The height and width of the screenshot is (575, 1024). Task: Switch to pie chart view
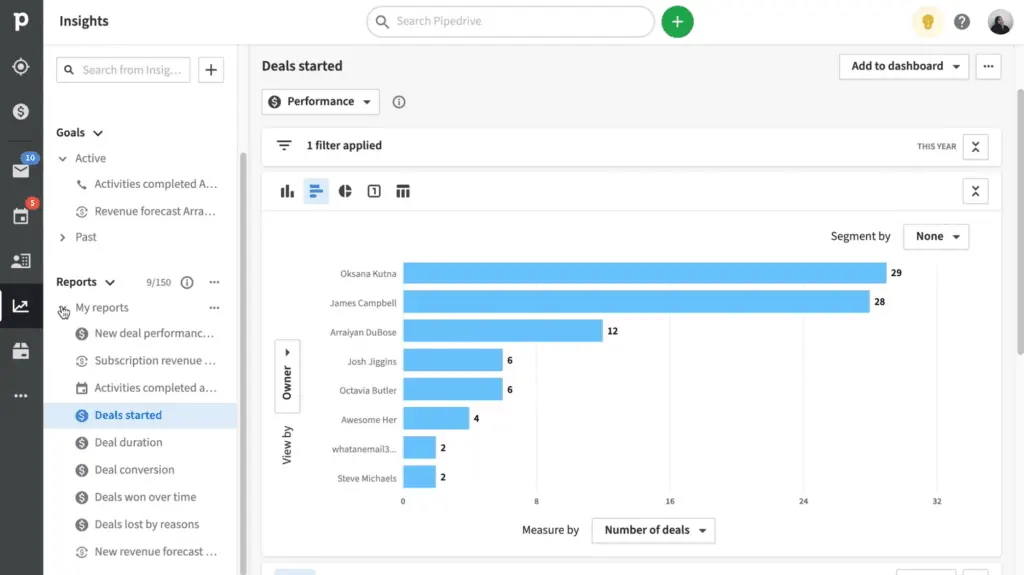coord(345,191)
